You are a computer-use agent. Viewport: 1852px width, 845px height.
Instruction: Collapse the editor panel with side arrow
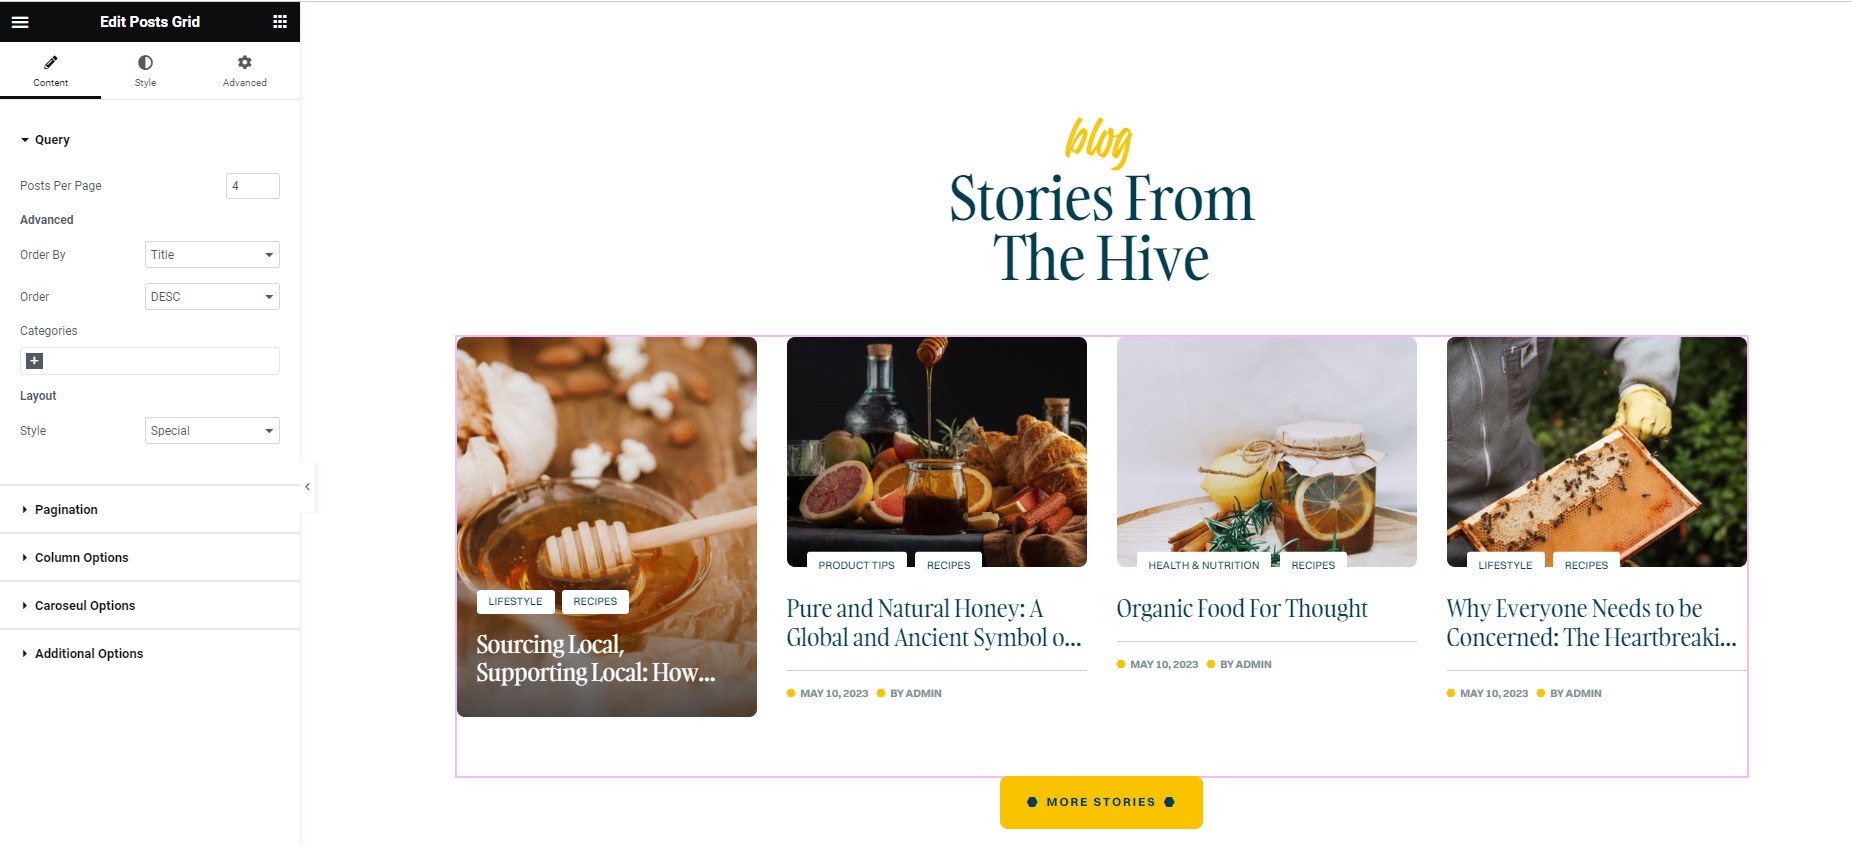coord(308,487)
